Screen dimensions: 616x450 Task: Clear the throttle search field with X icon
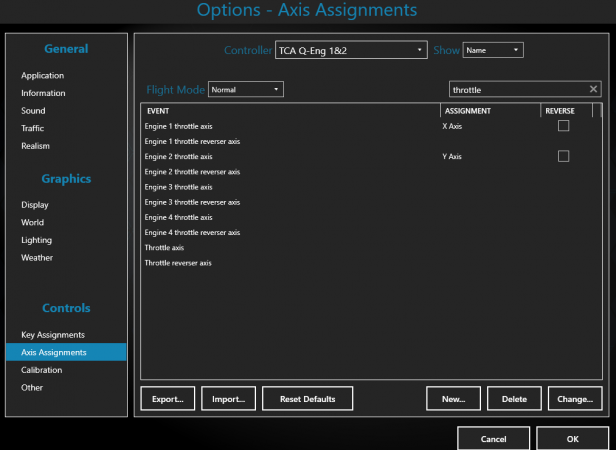click(593, 90)
